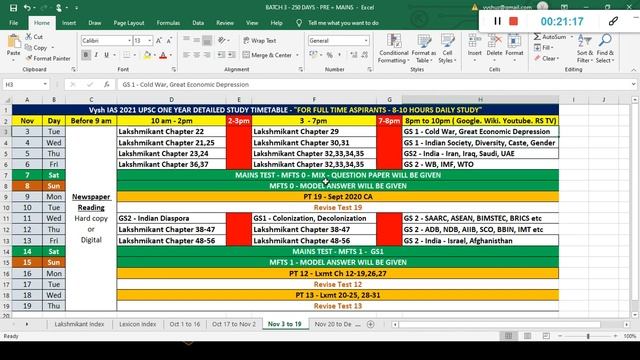Toggle Wrap Text
The height and width of the screenshot is (360, 640).
click(x=260, y=40)
